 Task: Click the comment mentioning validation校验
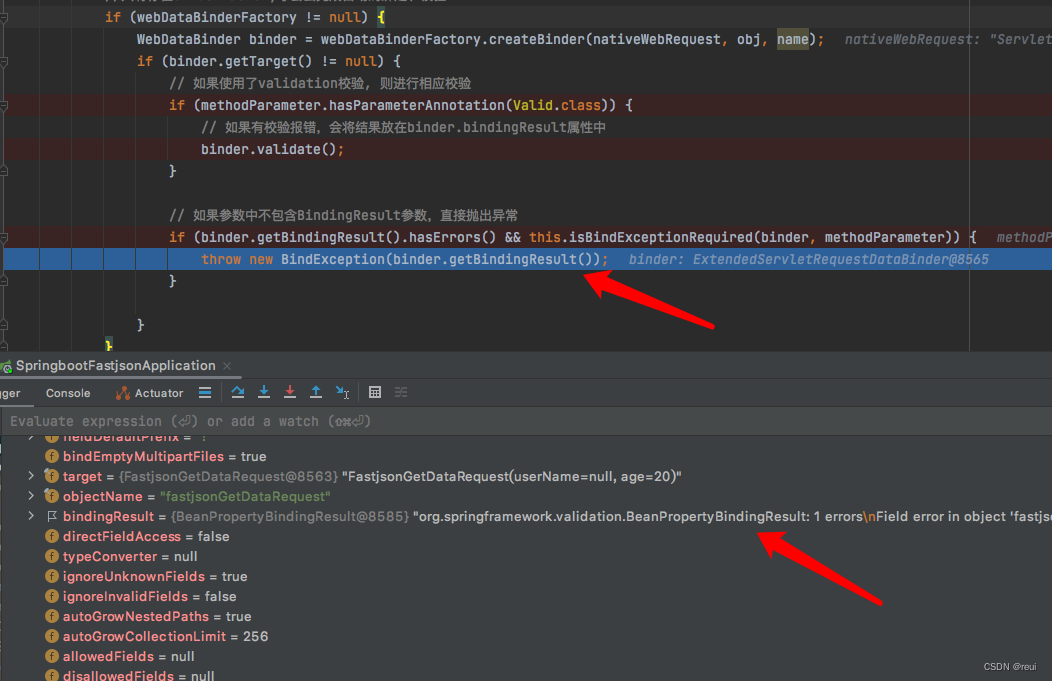(x=320, y=83)
